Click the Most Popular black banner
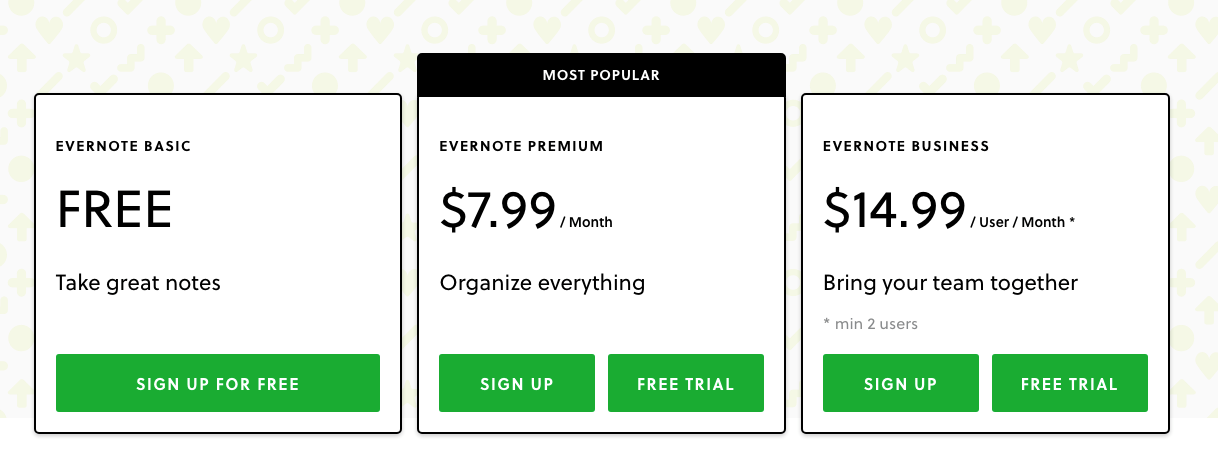 601,75
